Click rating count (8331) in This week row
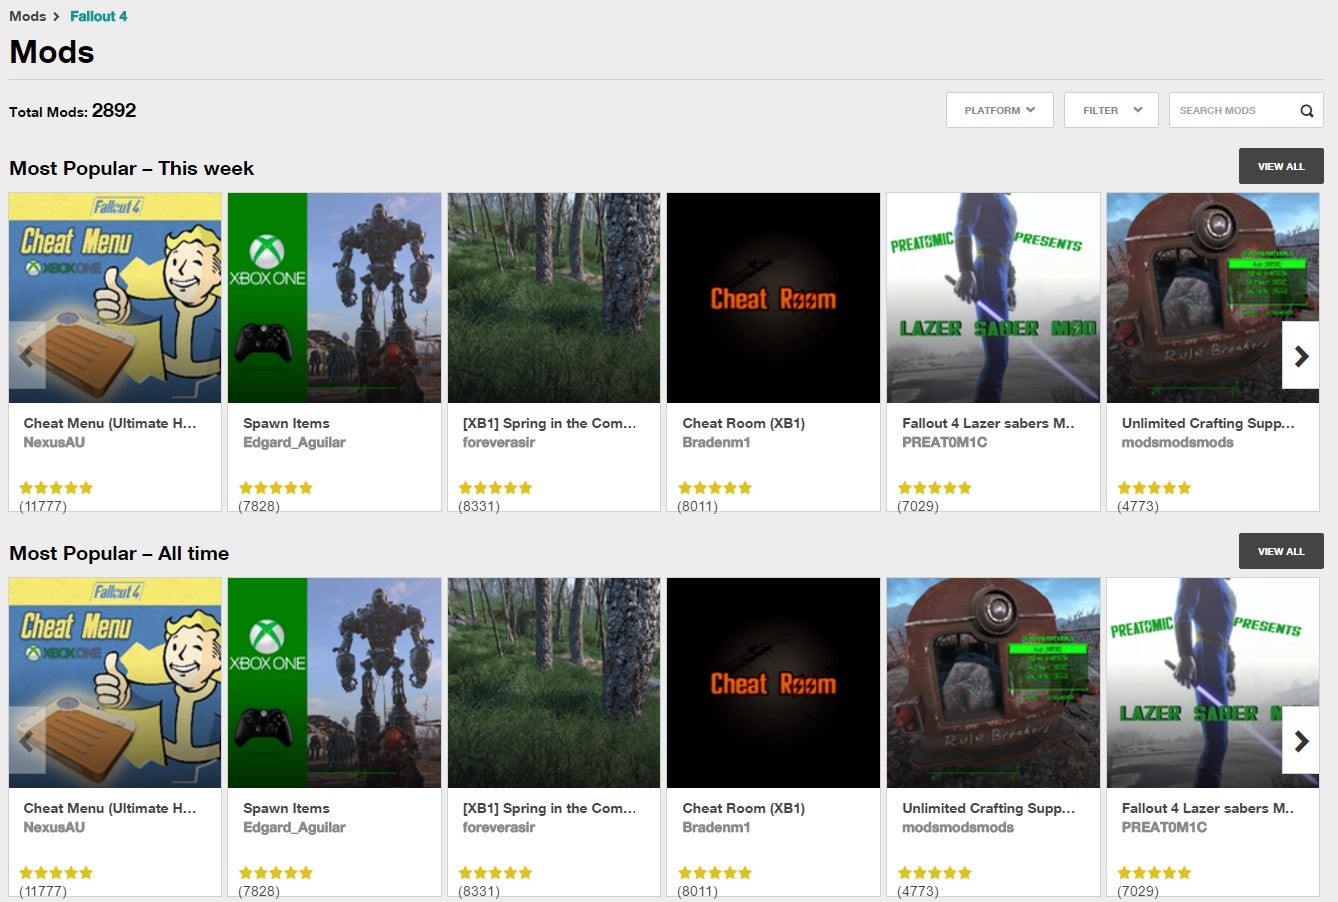 pos(479,506)
